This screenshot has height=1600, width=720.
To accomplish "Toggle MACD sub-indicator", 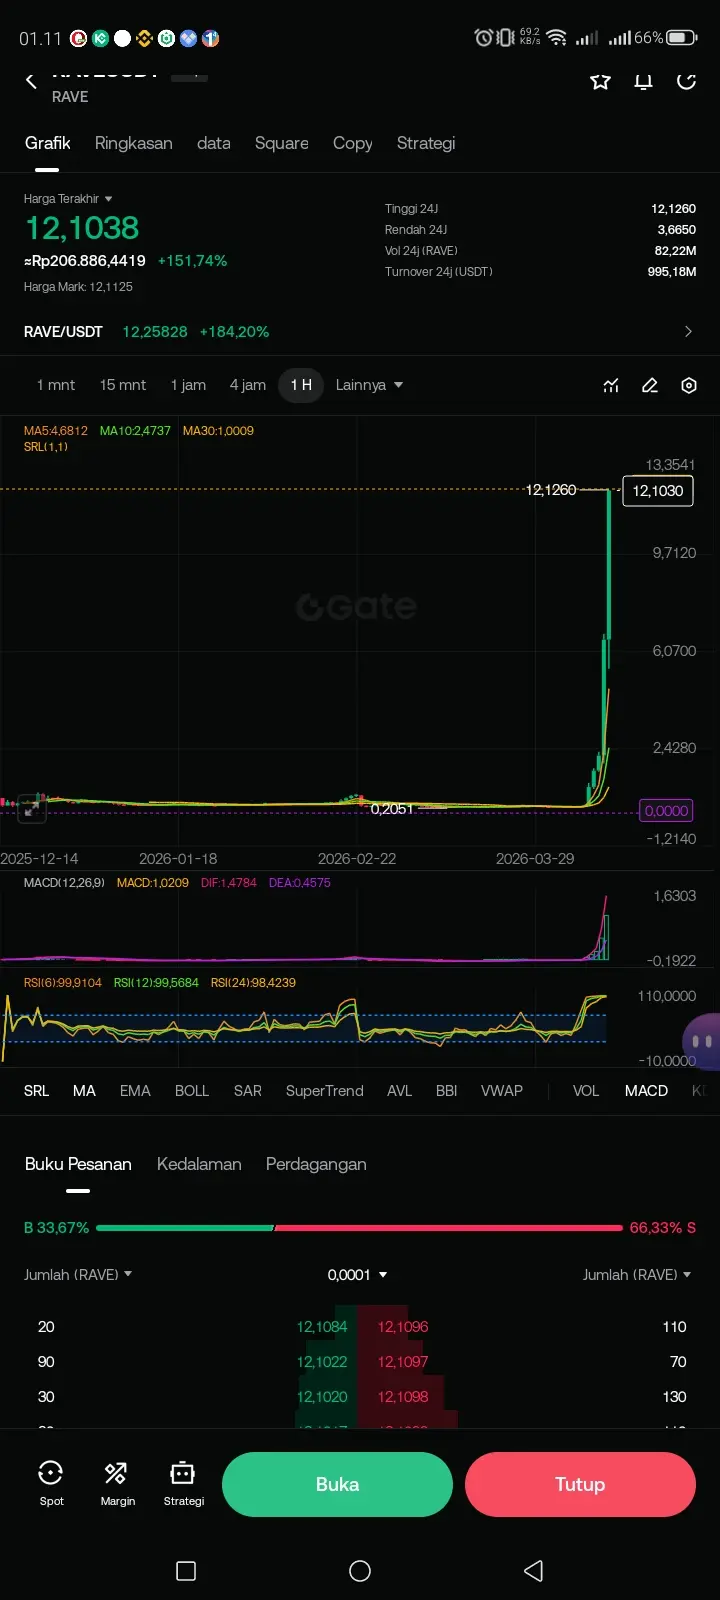I will [646, 1091].
